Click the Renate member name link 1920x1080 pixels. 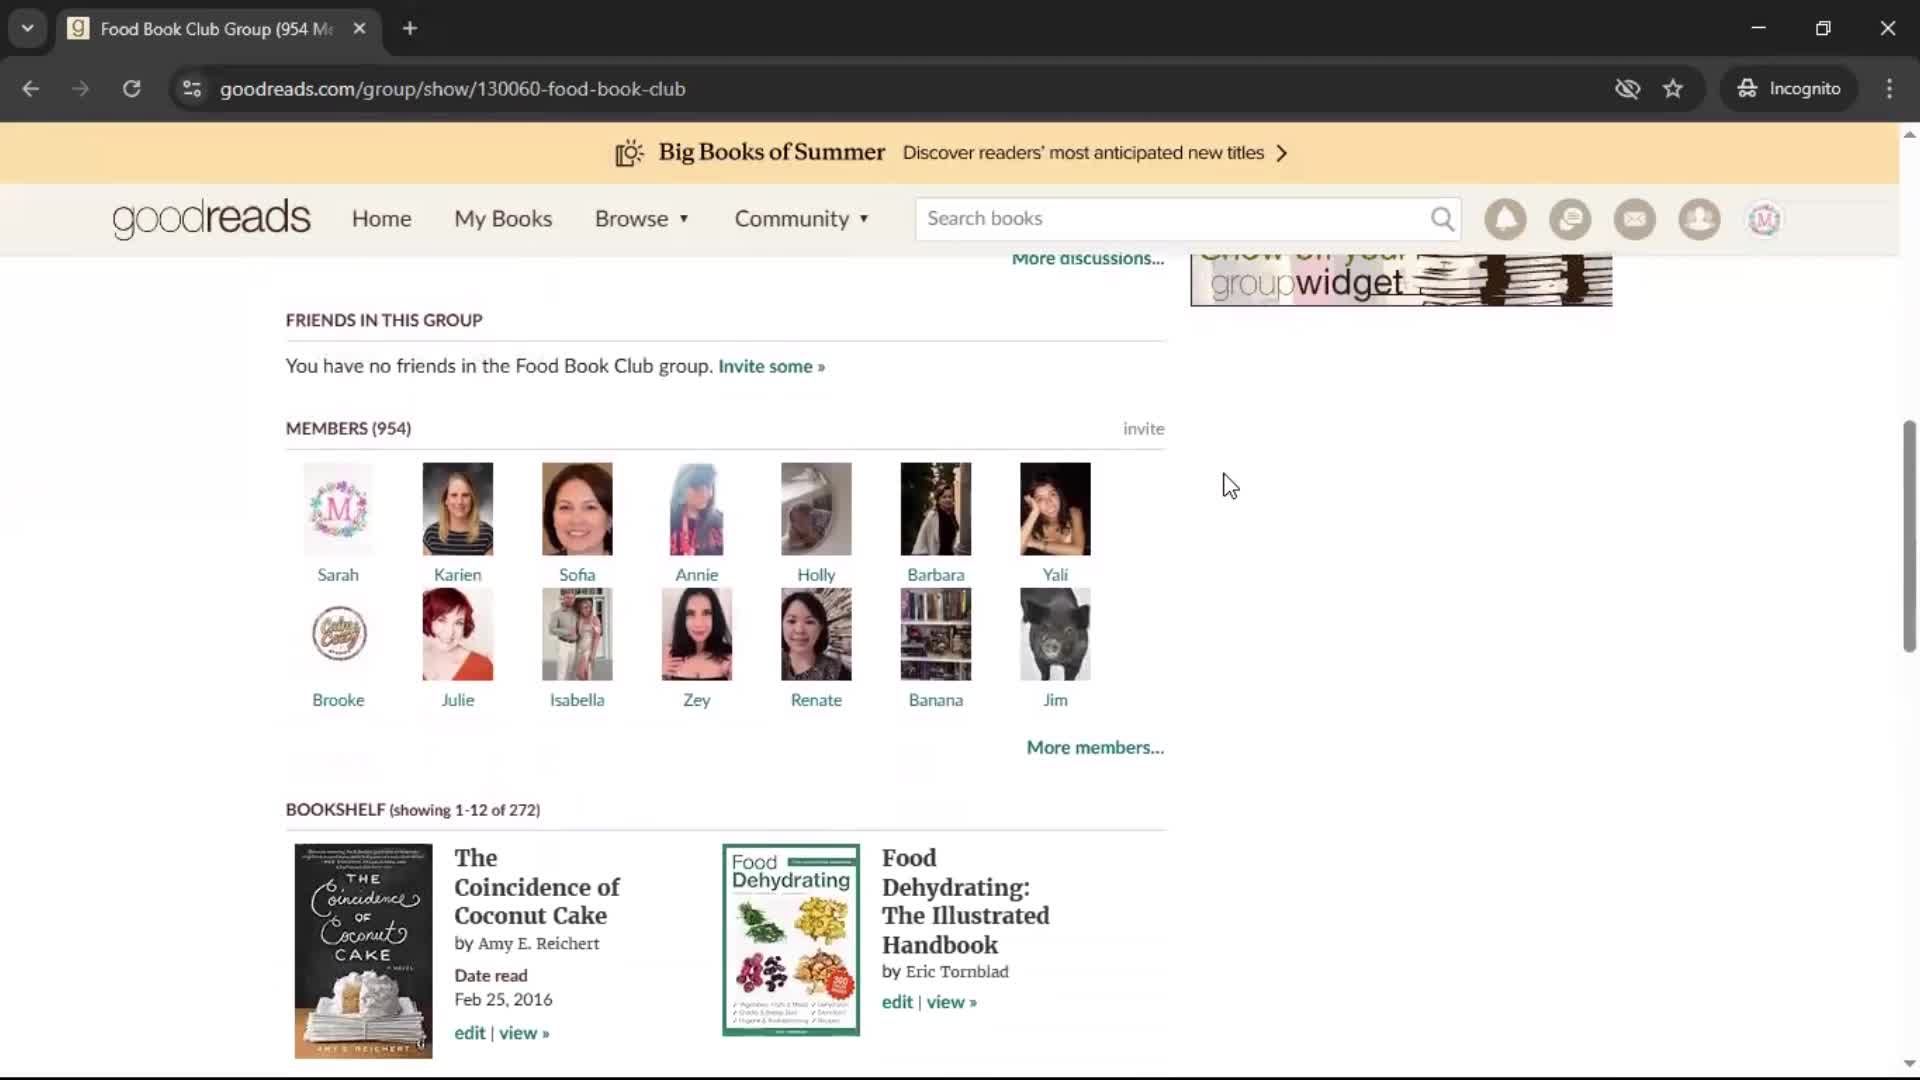(x=816, y=700)
